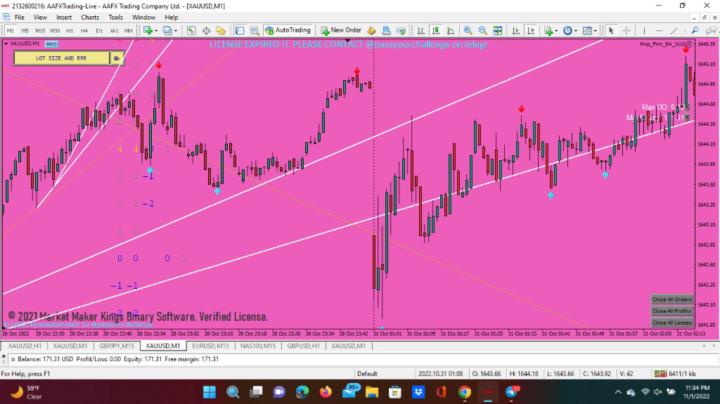This screenshot has width=720, height=404.
Task: Toggle the Chart Shift icon
Action: (530, 31)
